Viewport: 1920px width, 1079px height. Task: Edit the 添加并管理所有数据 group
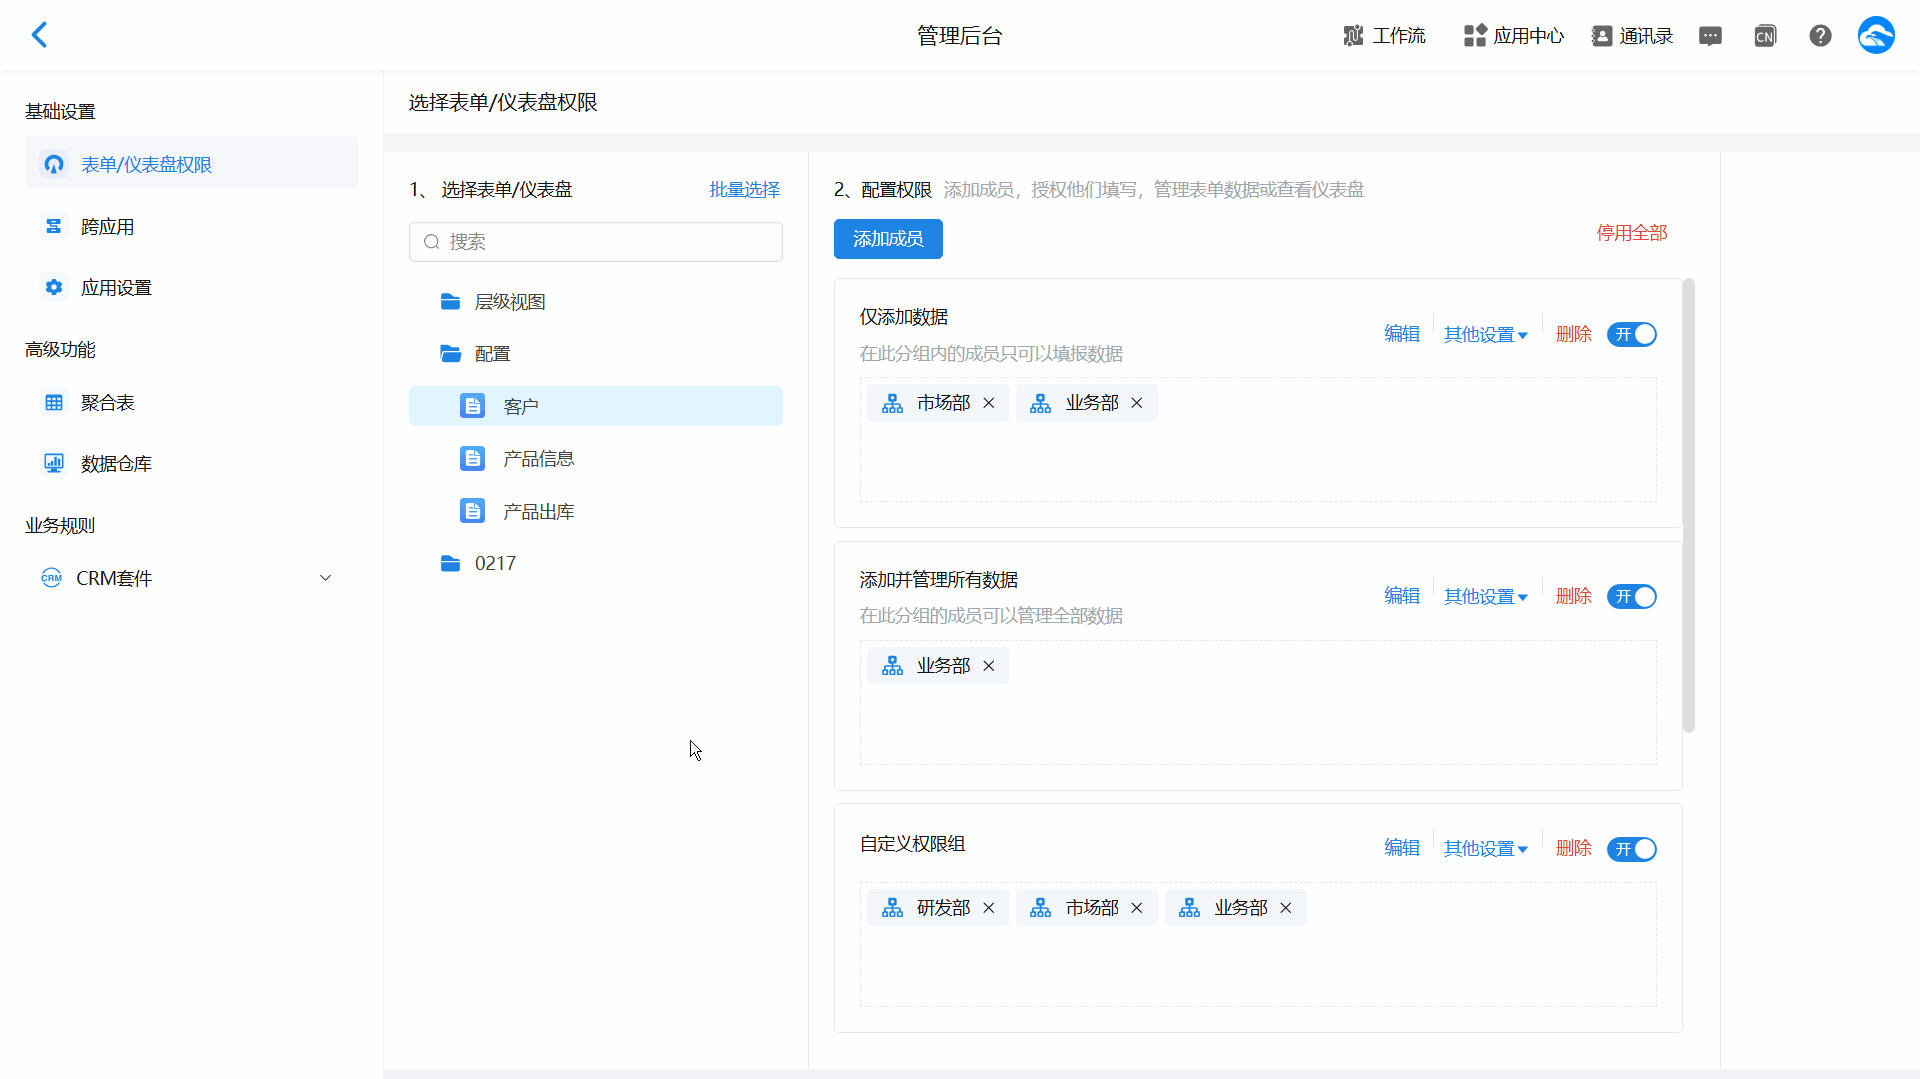(1402, 596)
